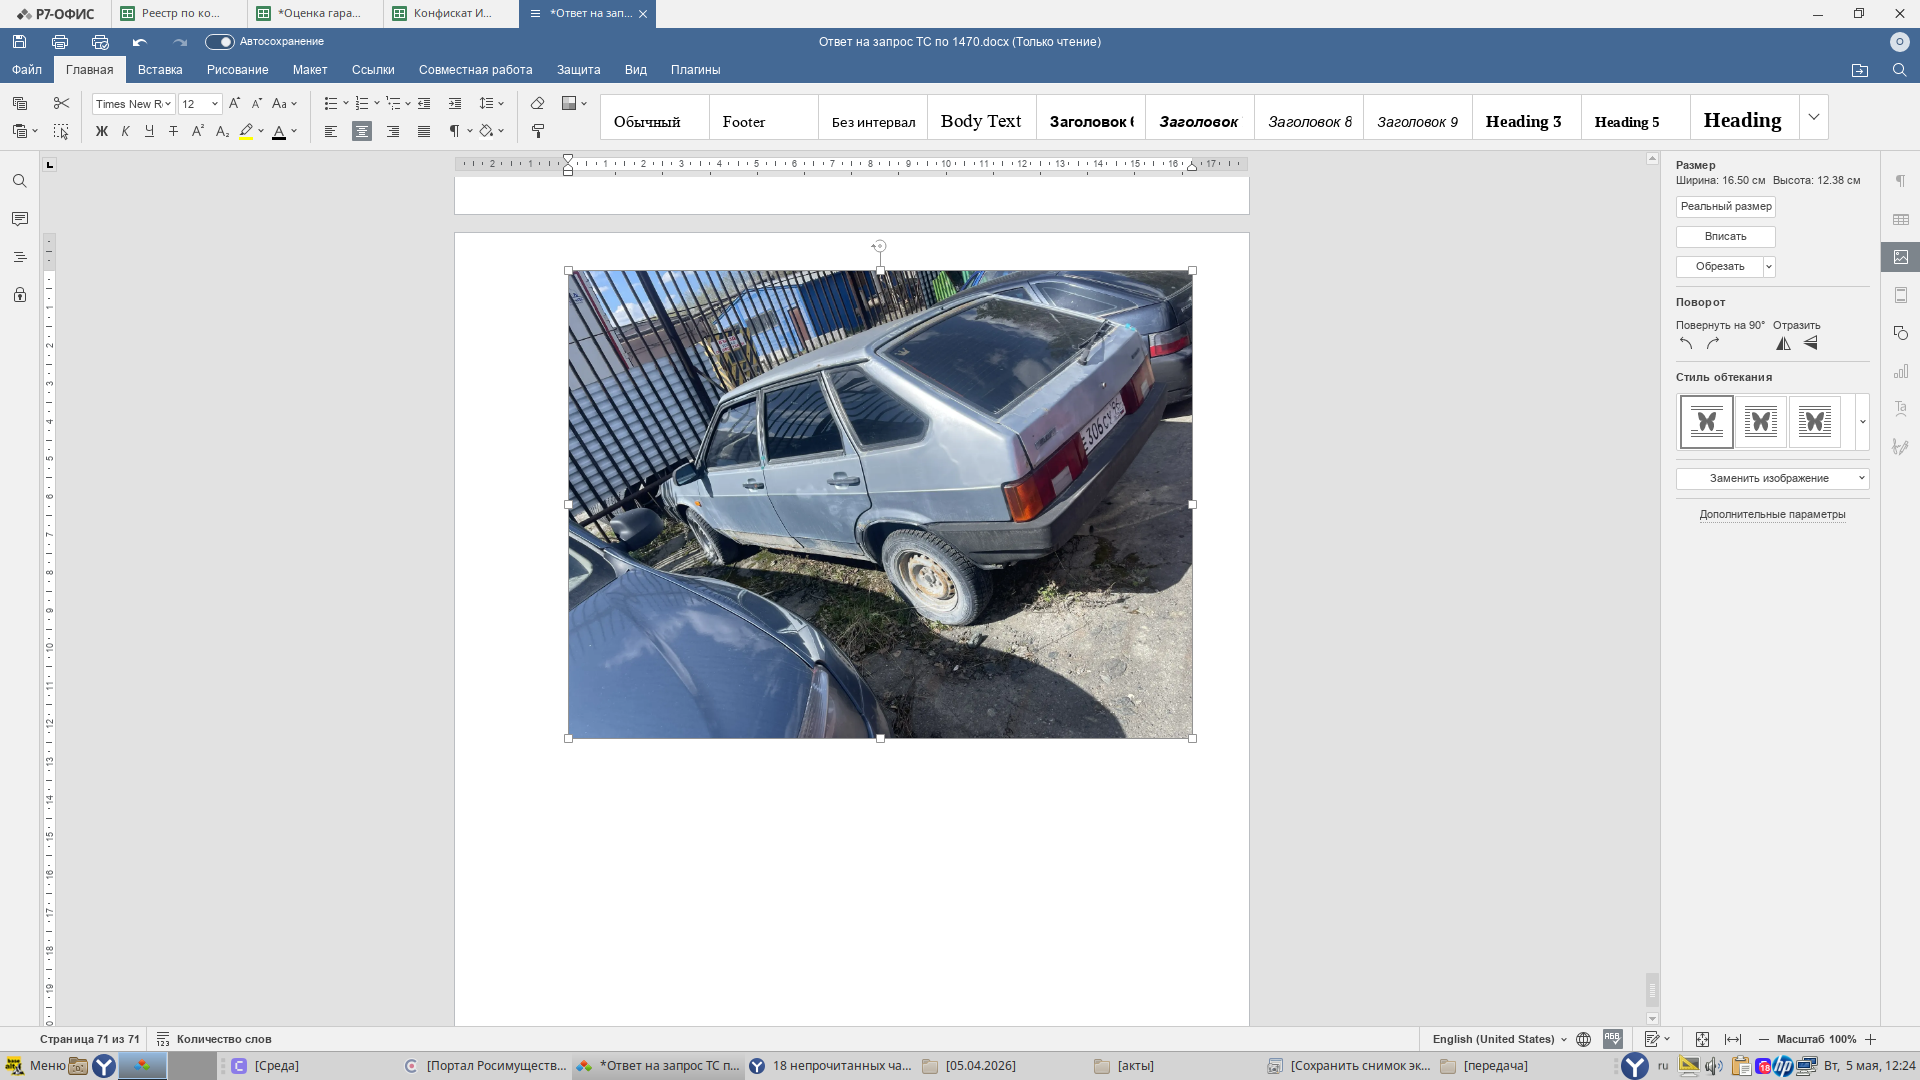This screenshot has width=1920, height=1080.
Task: Decrease paragraph indent
Action: [424, 104]
